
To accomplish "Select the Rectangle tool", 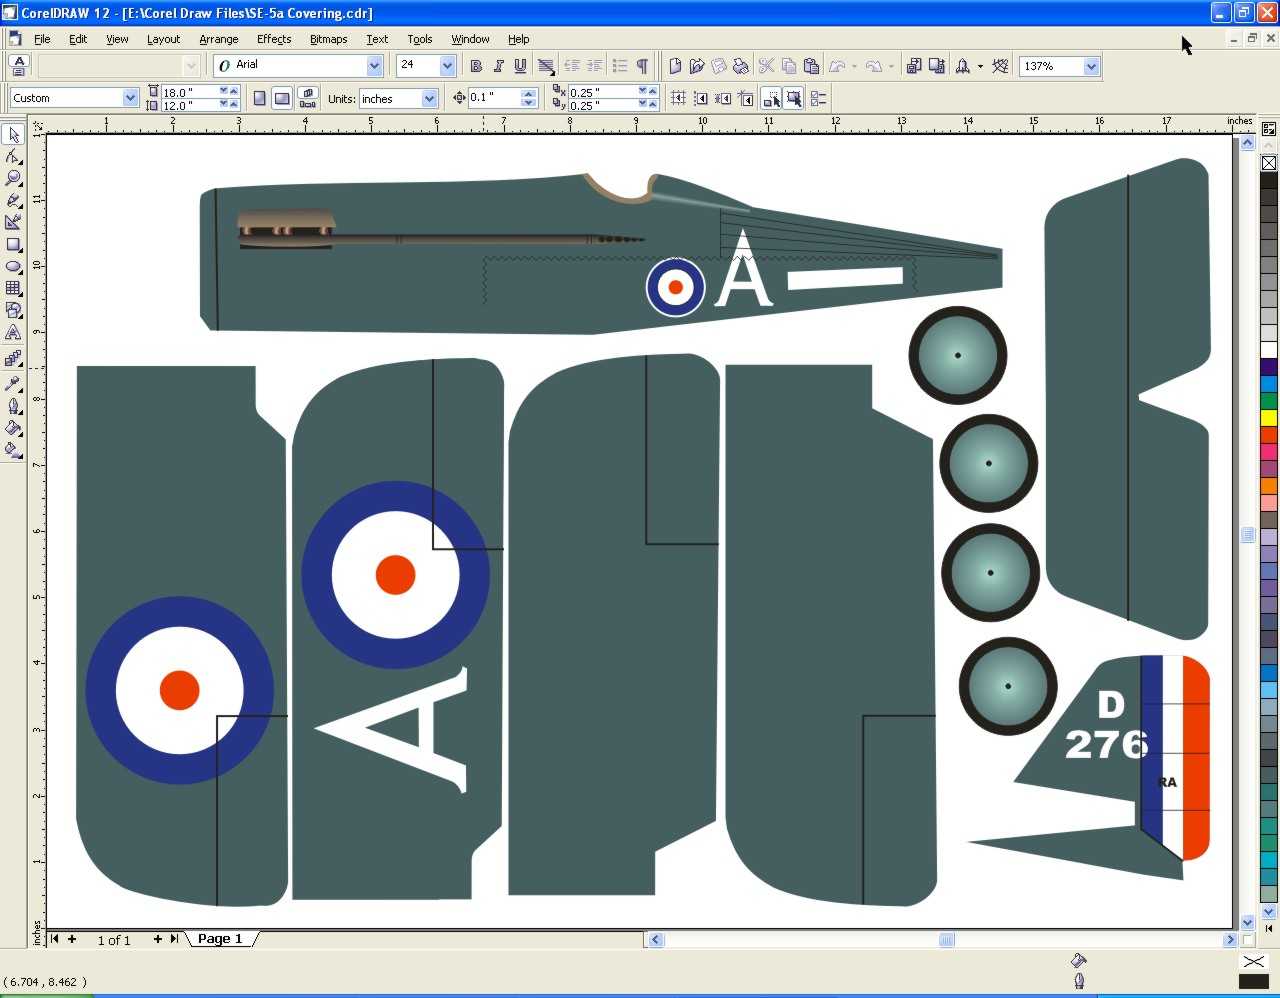I will click(13, 244).
